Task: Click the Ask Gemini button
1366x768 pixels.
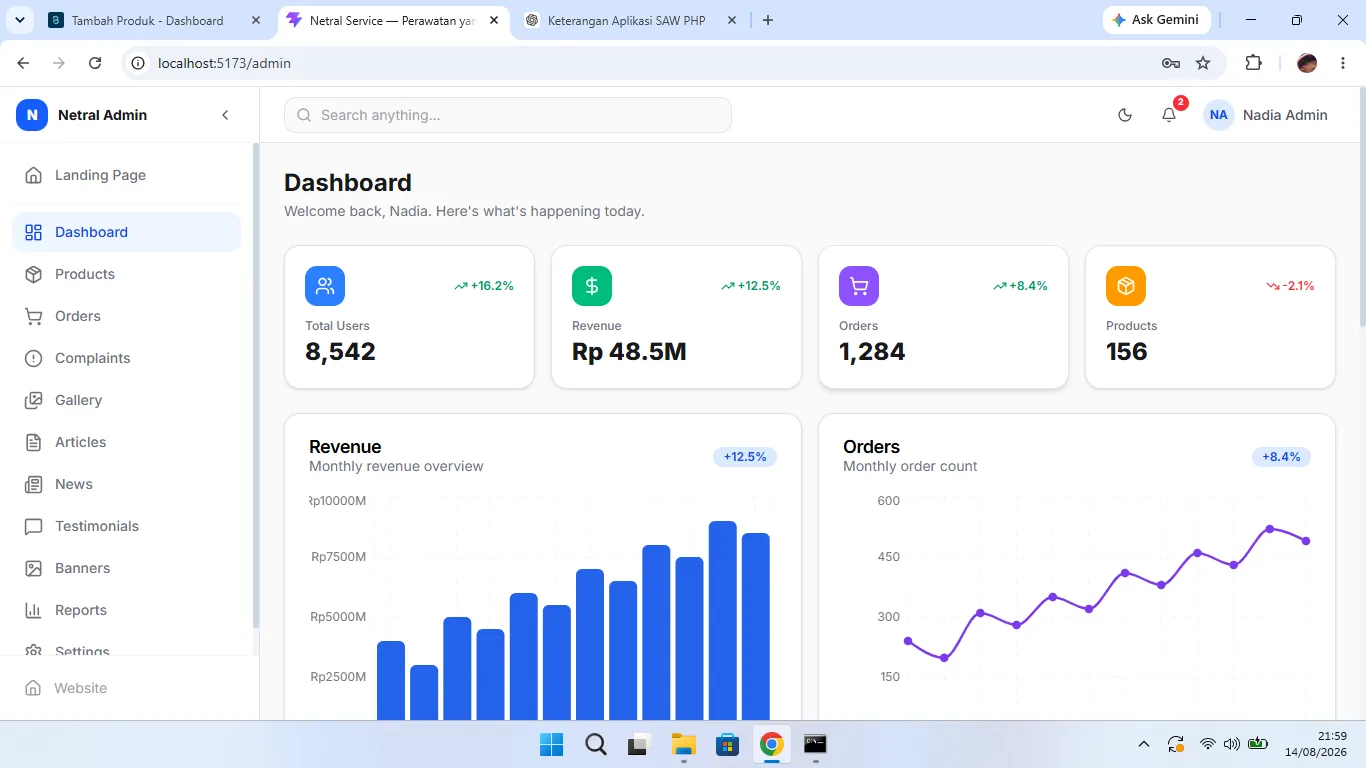Action: 1156,20
